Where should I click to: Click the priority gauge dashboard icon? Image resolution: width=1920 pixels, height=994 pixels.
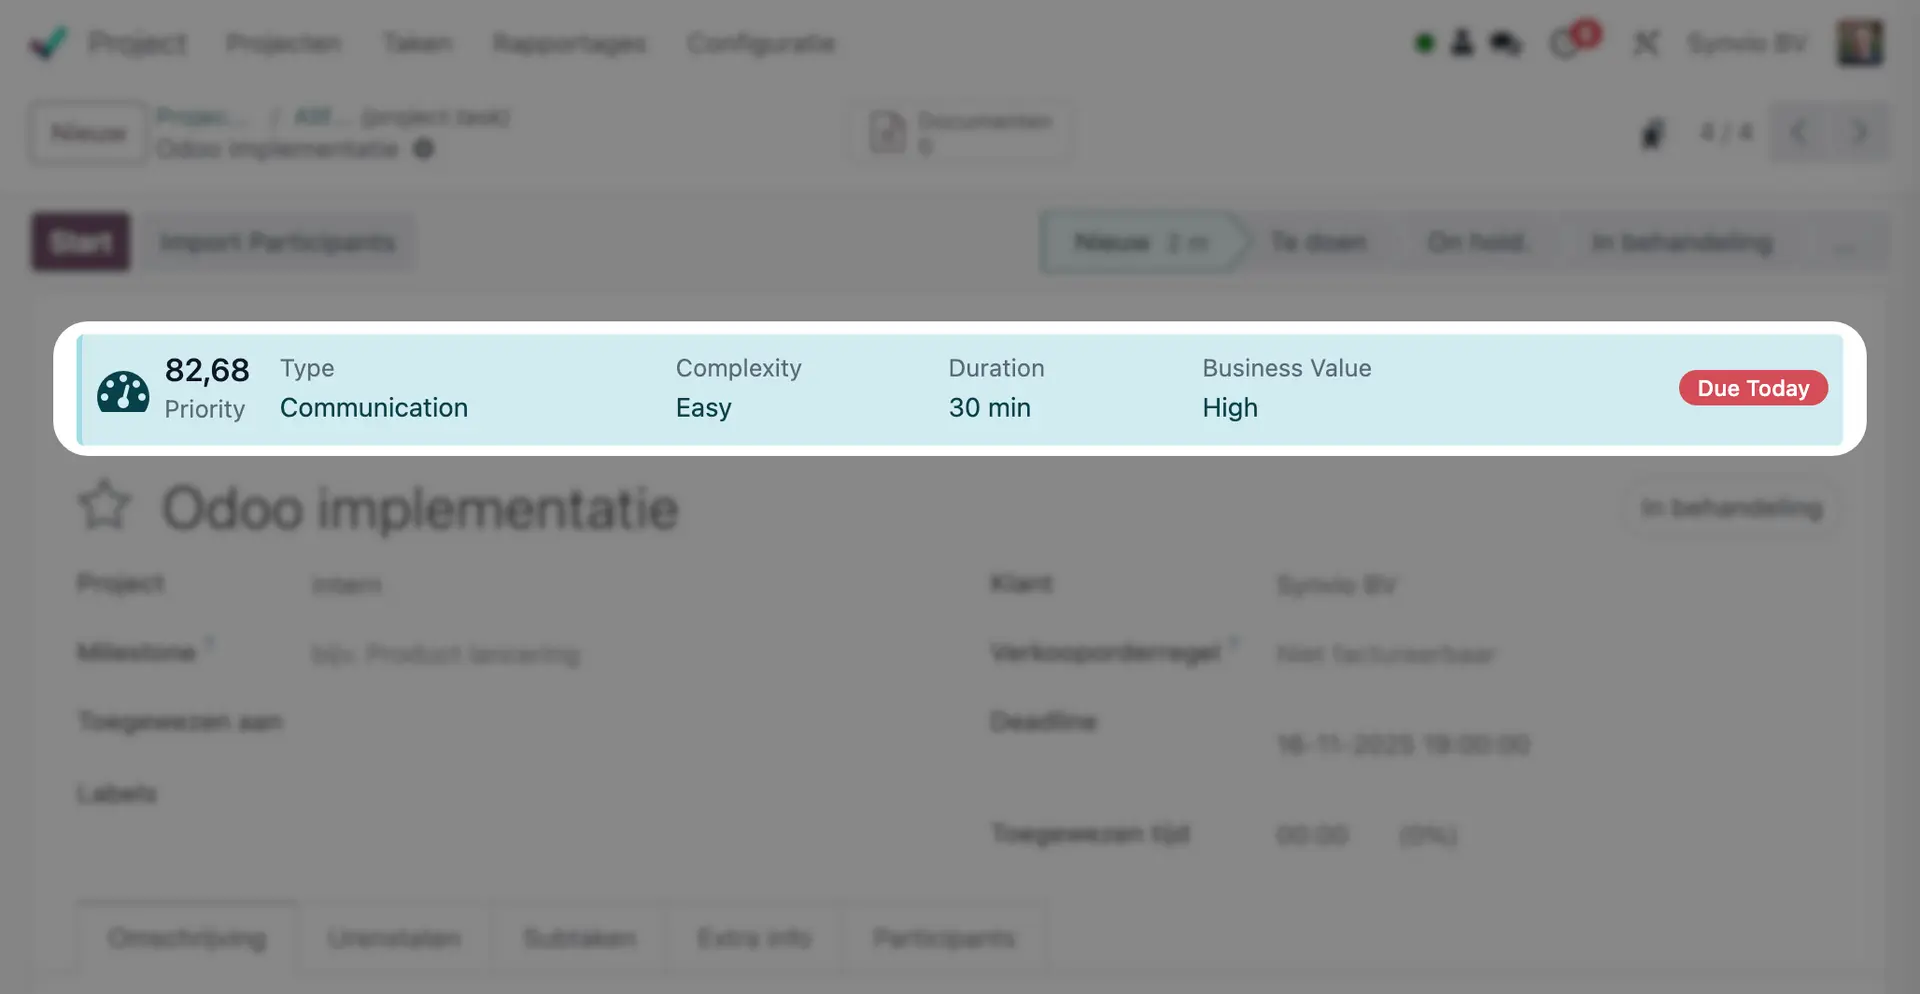click(x=123, y=391)
